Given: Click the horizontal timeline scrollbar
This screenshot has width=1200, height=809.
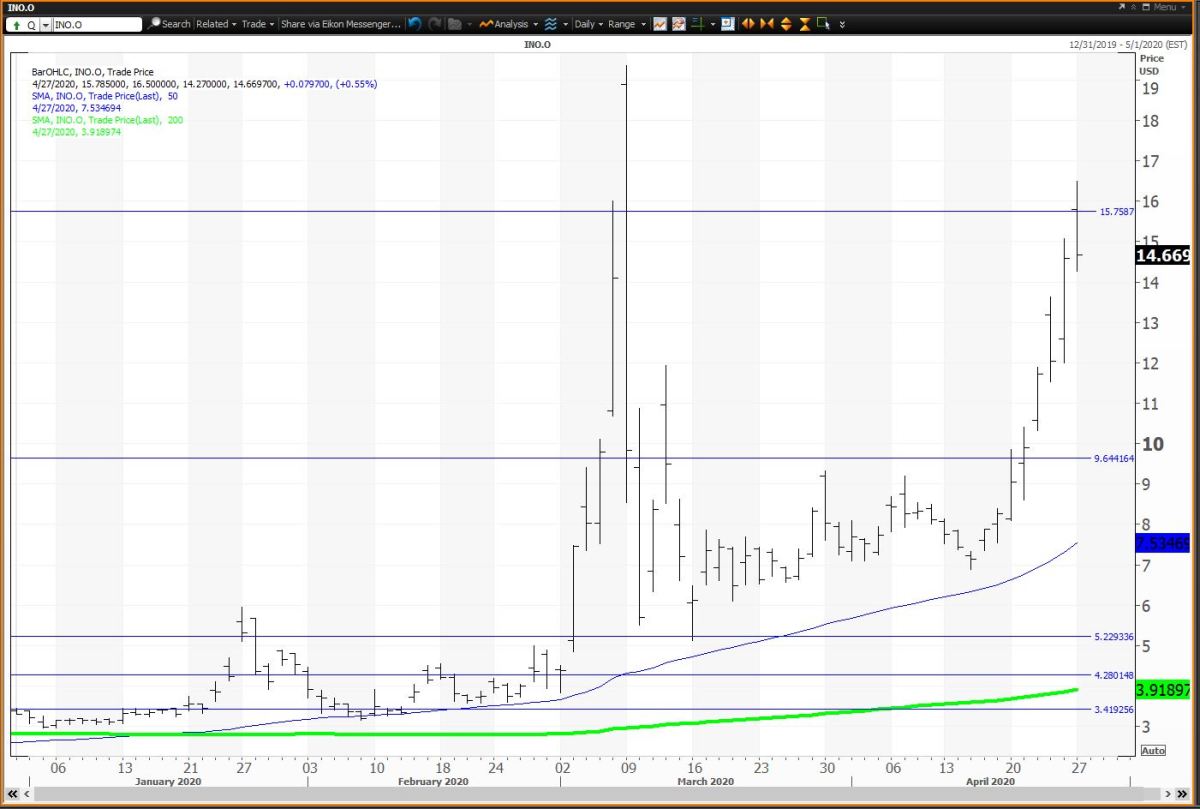Looking at the screenshot, I should (600, 795).
